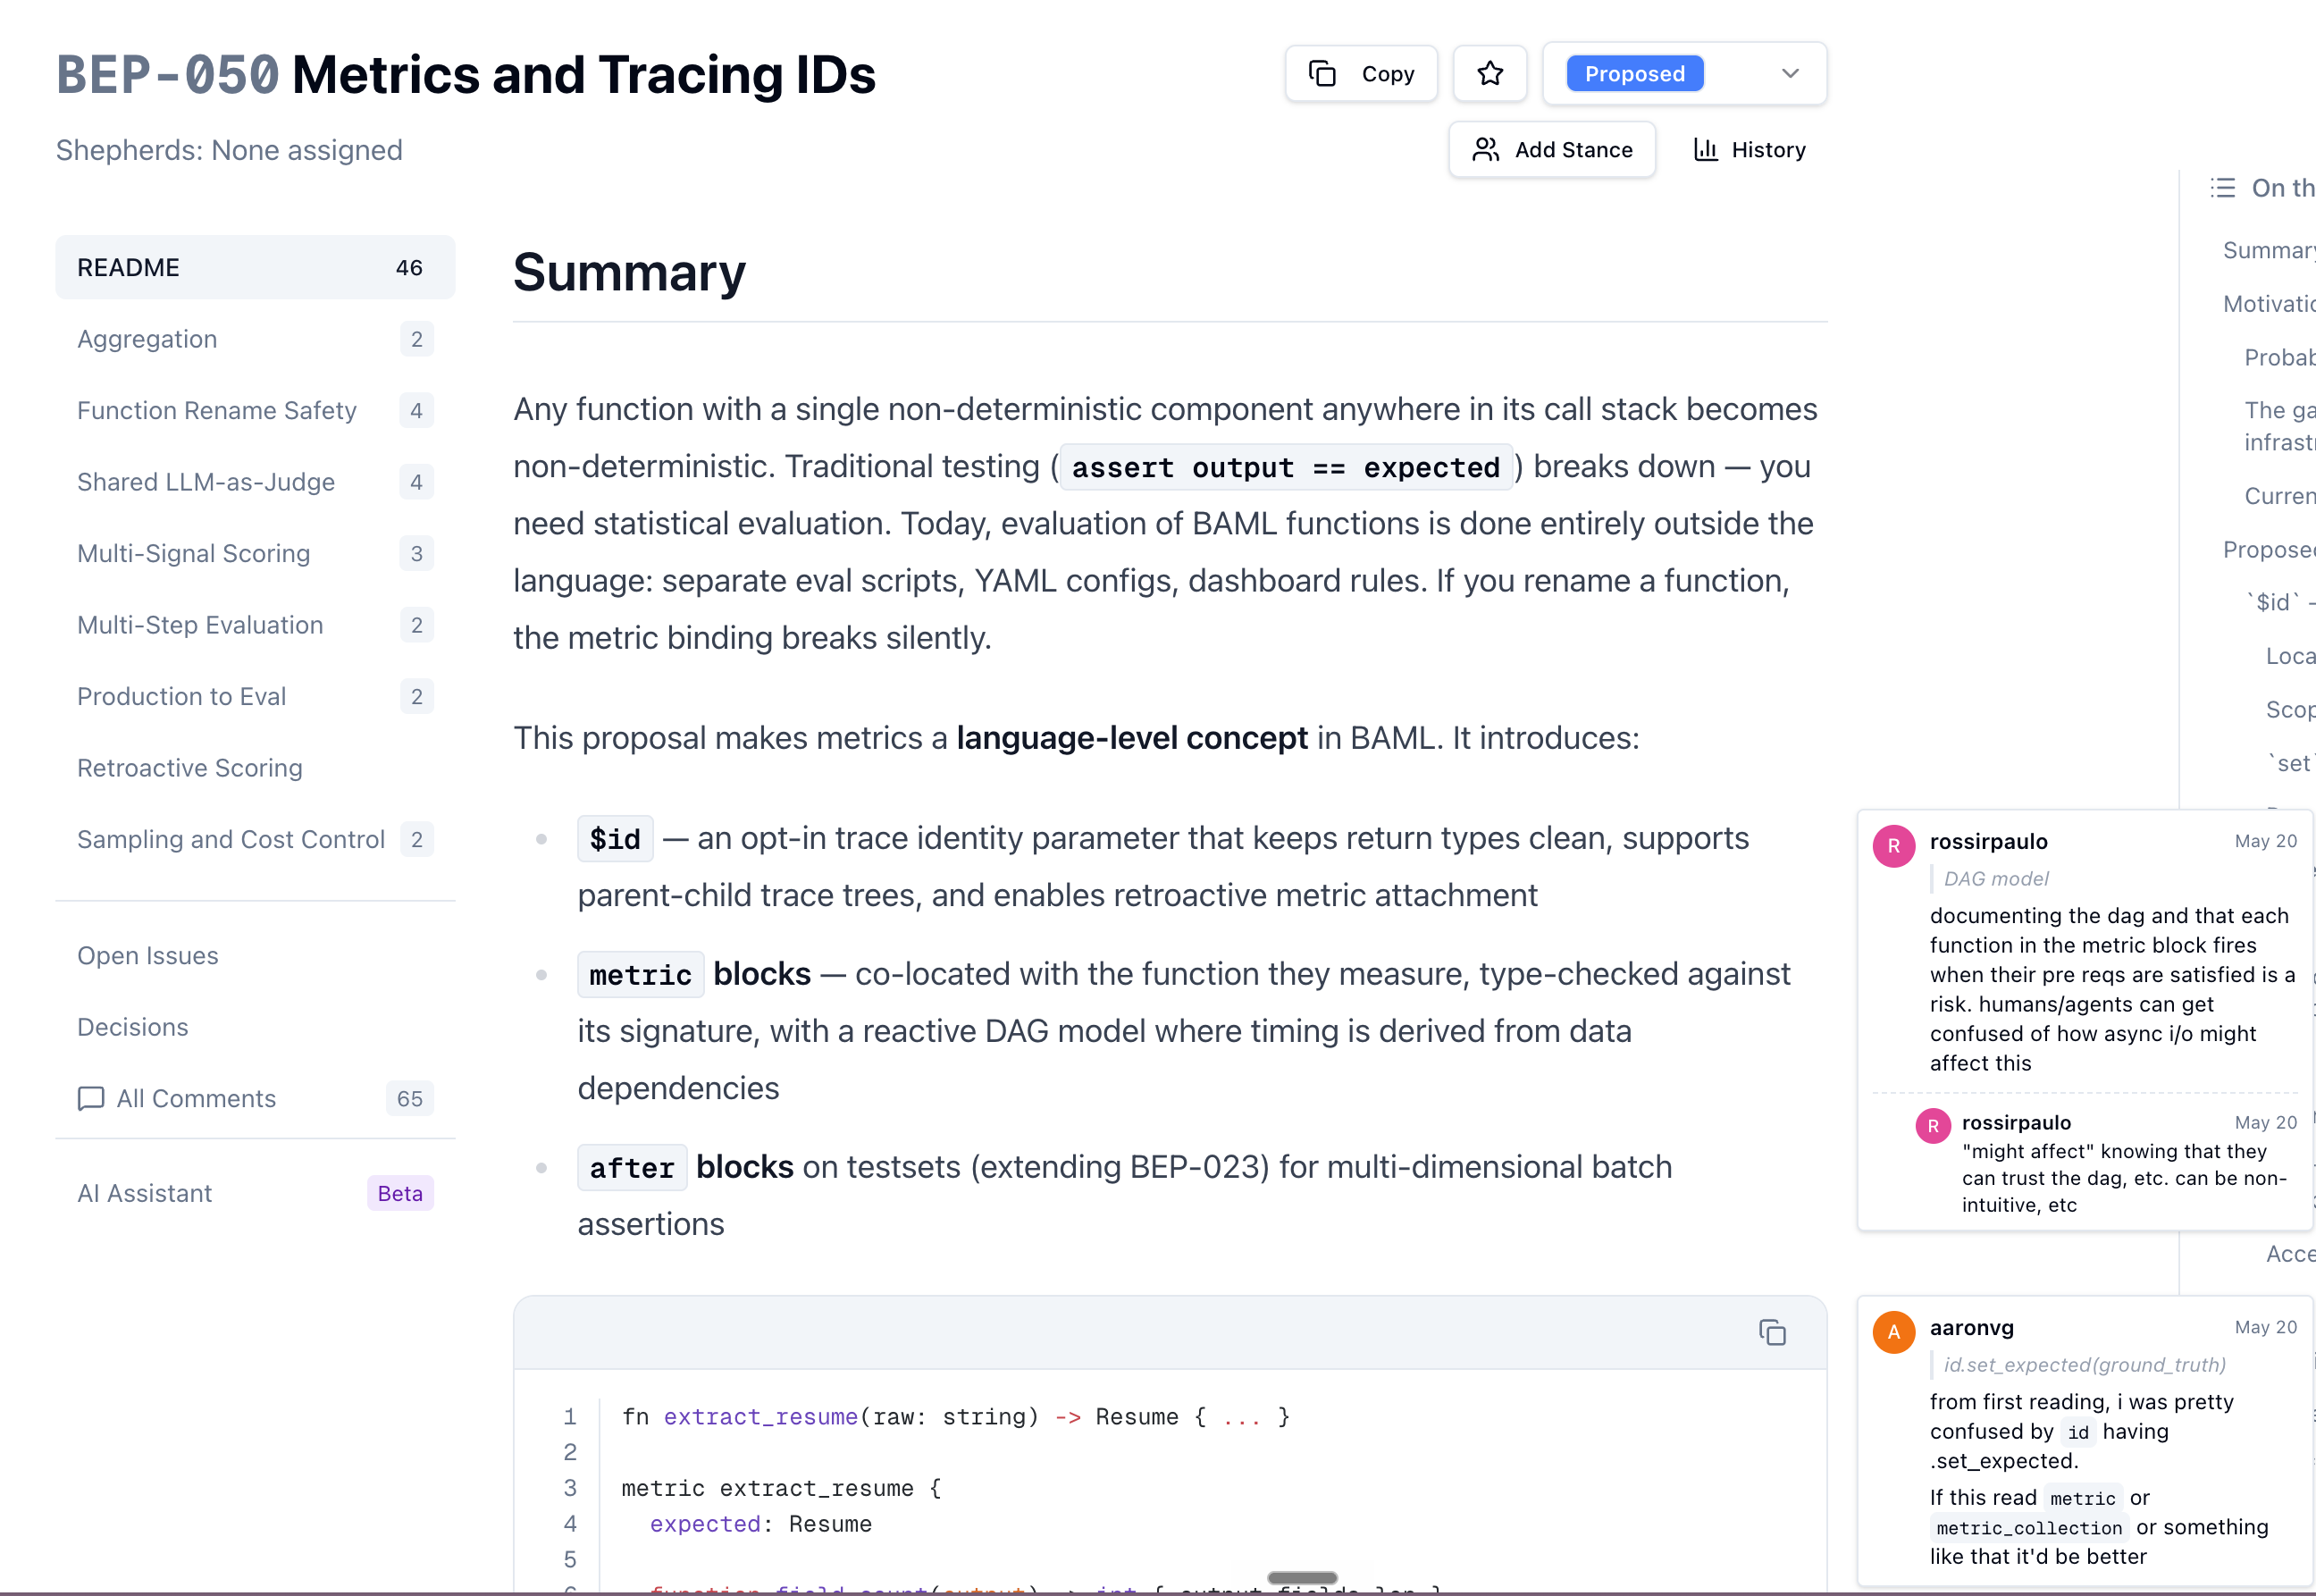The image size is (2316, 1596).
Task: Click the $id inline code term
Action: click(x=615, y=839)
